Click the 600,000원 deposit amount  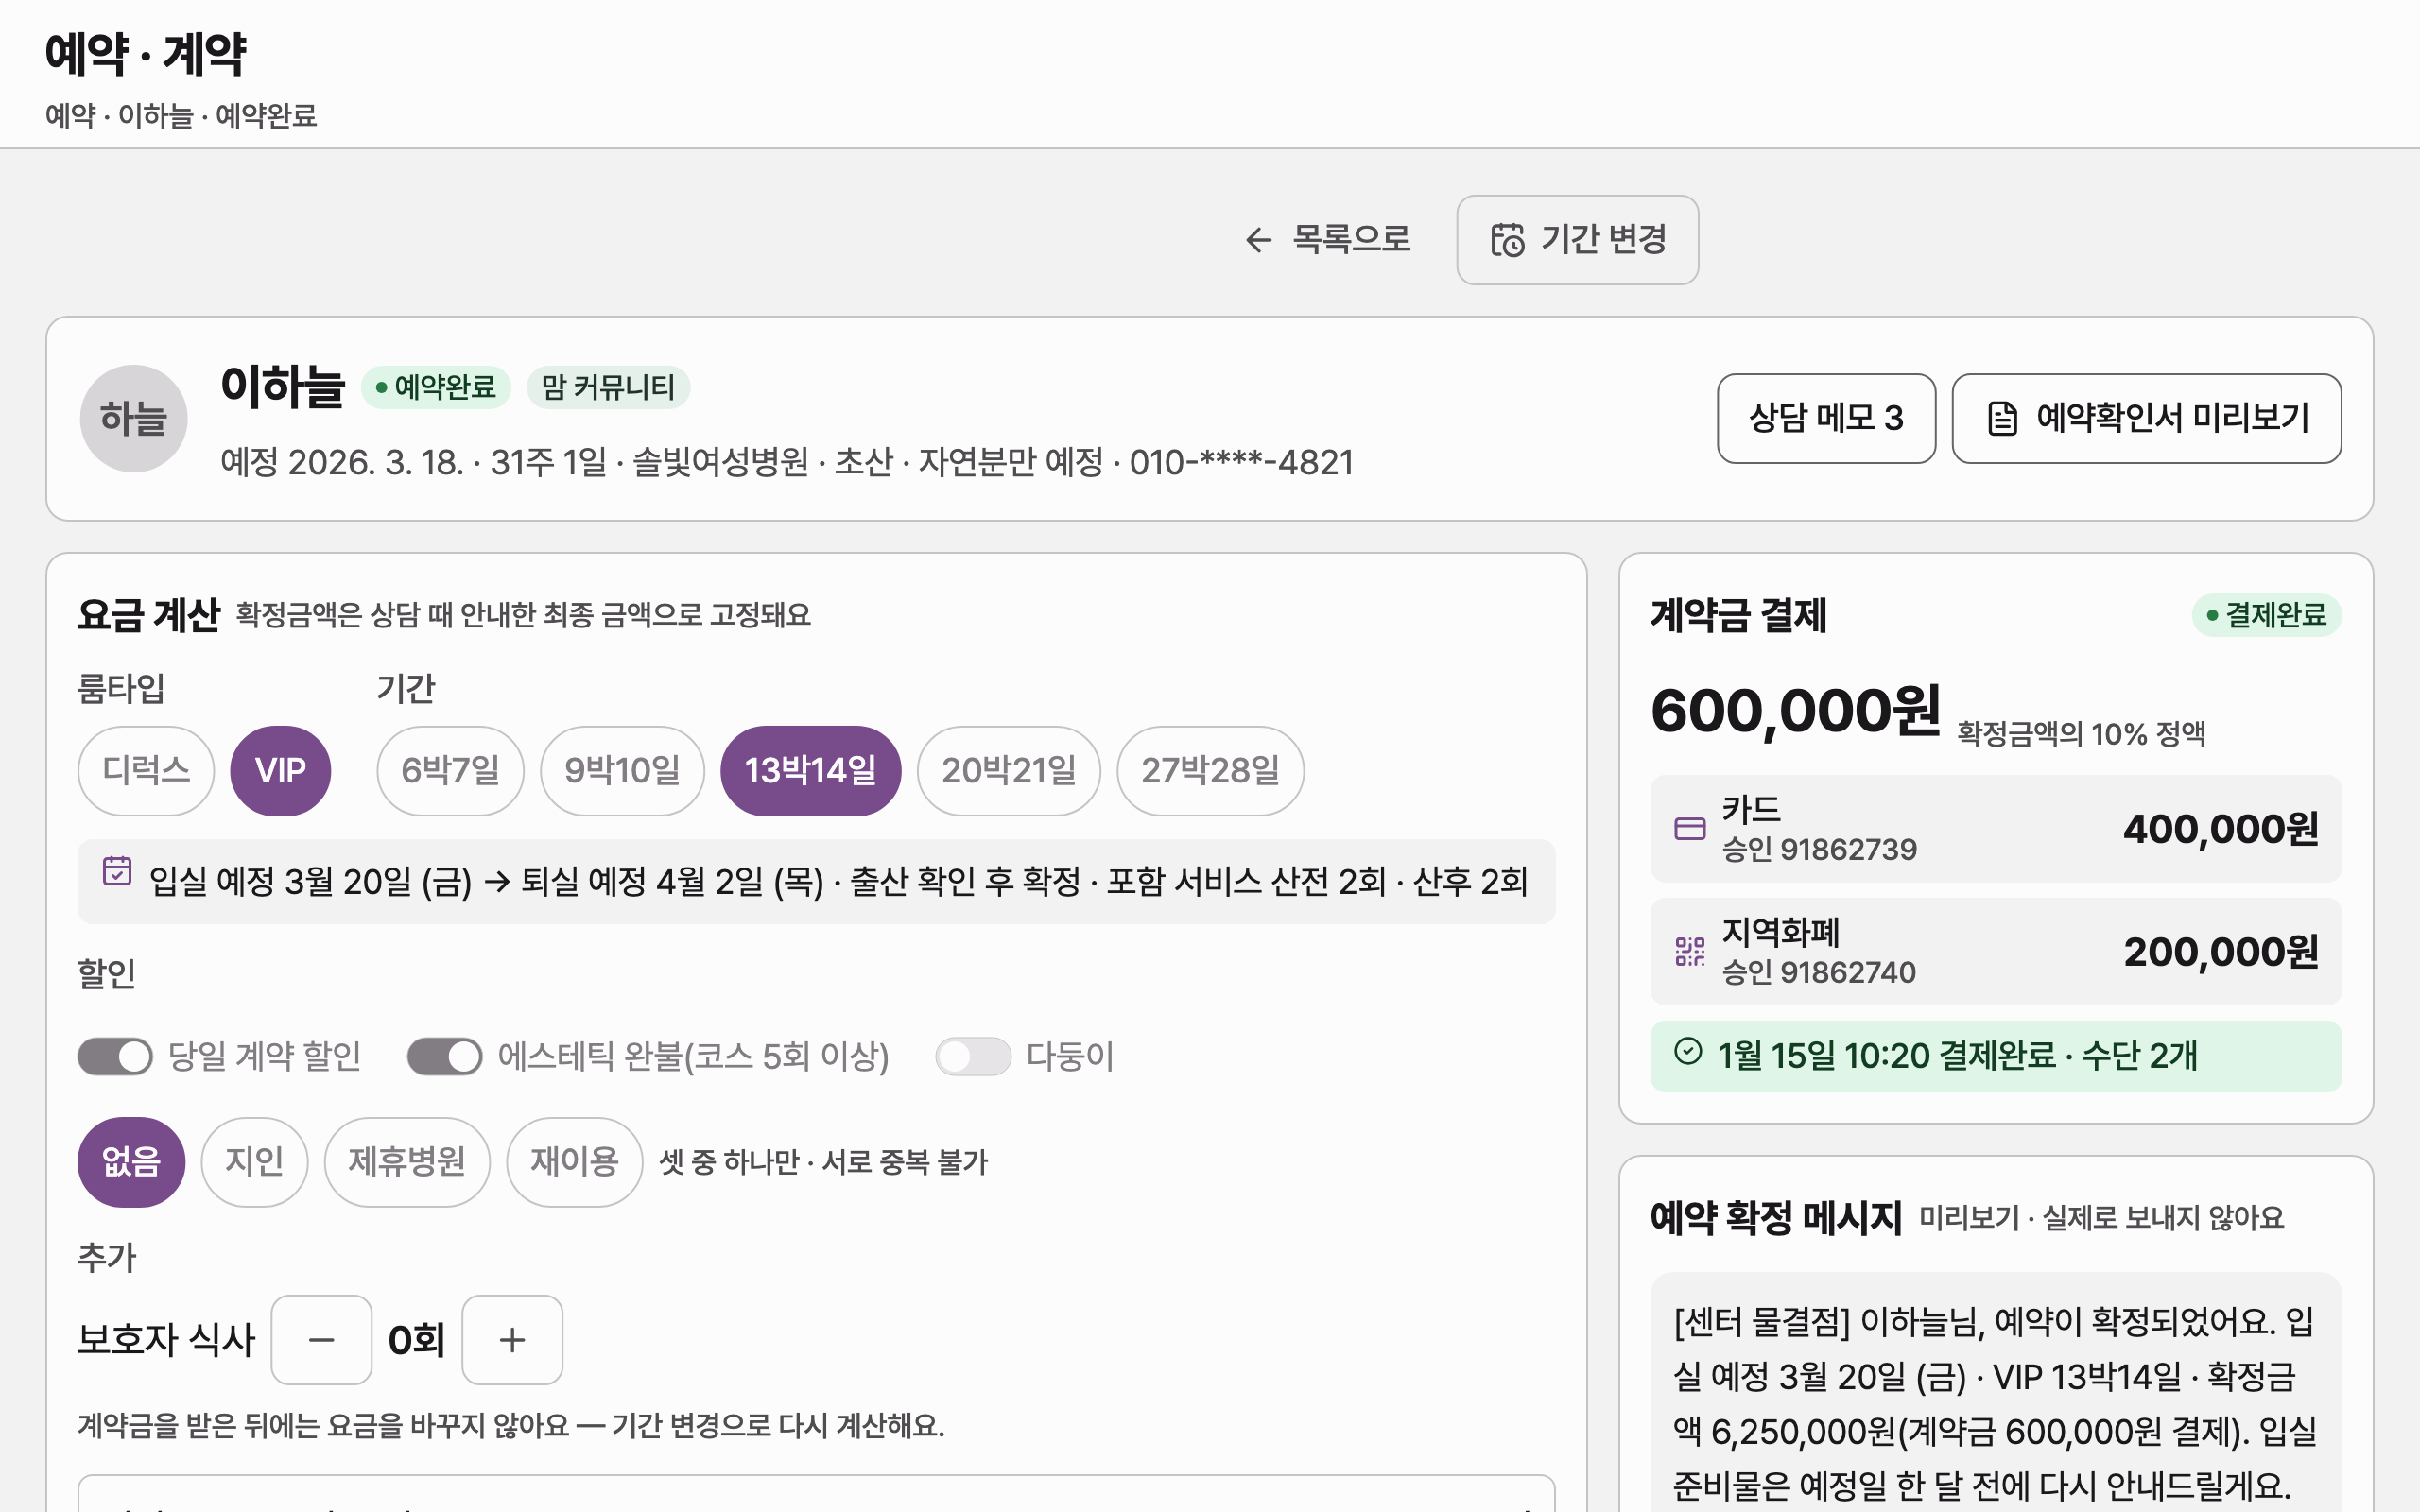click(x=1795, y=712)
